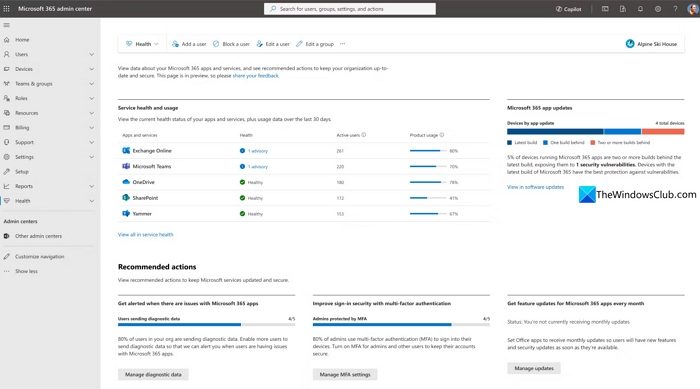
Task: Click orange Two or more builds behind segment
Action: click(x=663, y=131)
